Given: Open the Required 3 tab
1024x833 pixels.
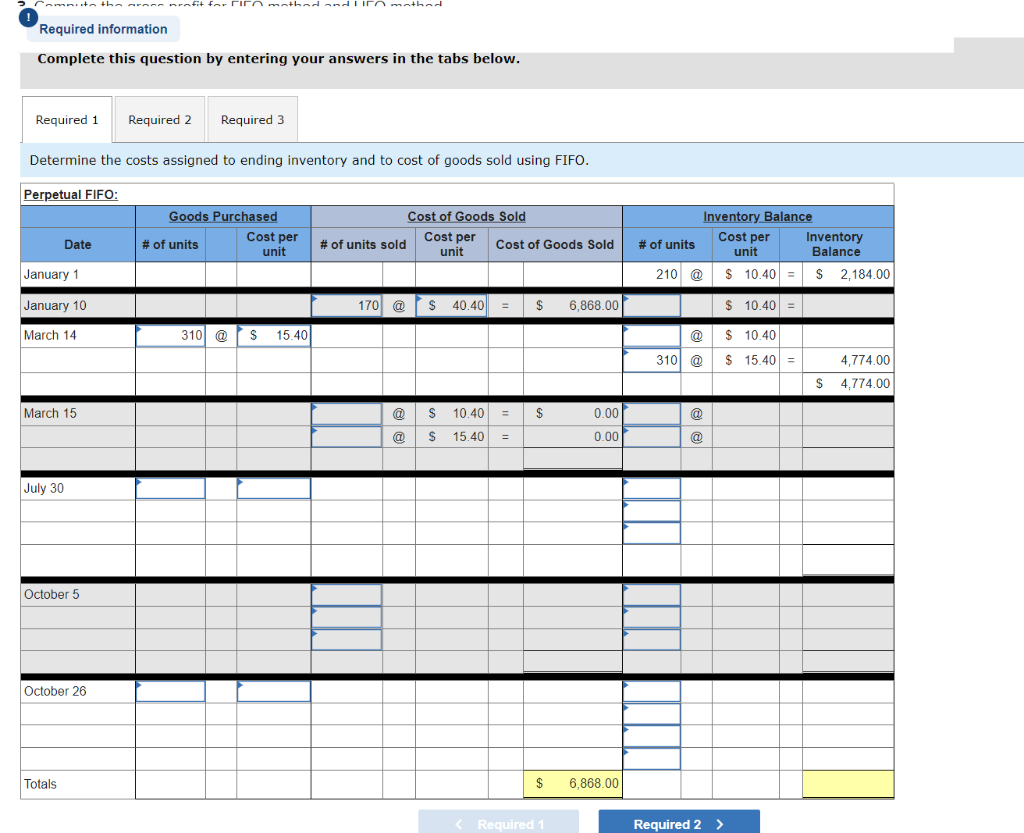Looking at the screenshot, I should pos(252,119).
